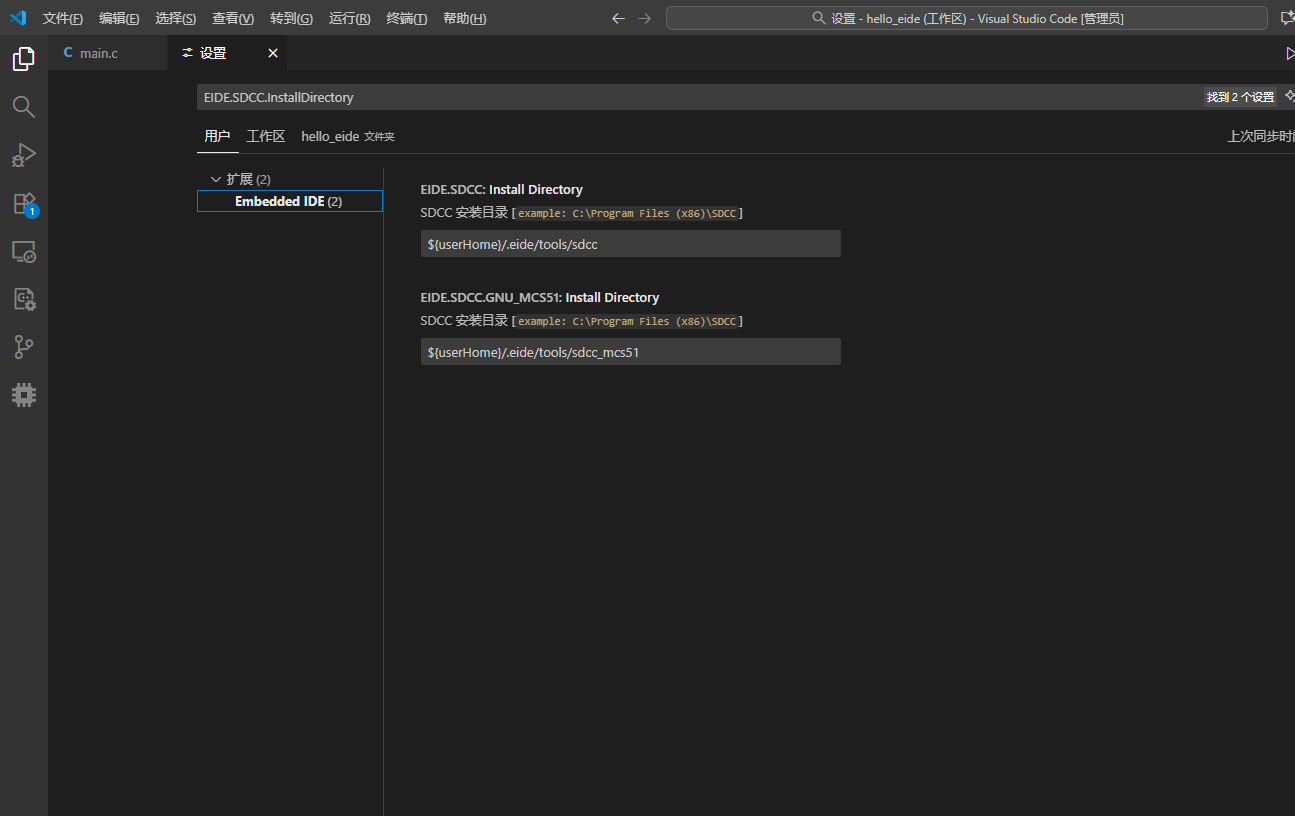Open the 转到(G) menu
This screenshot has height=816, width=1295.
(291, 19)
